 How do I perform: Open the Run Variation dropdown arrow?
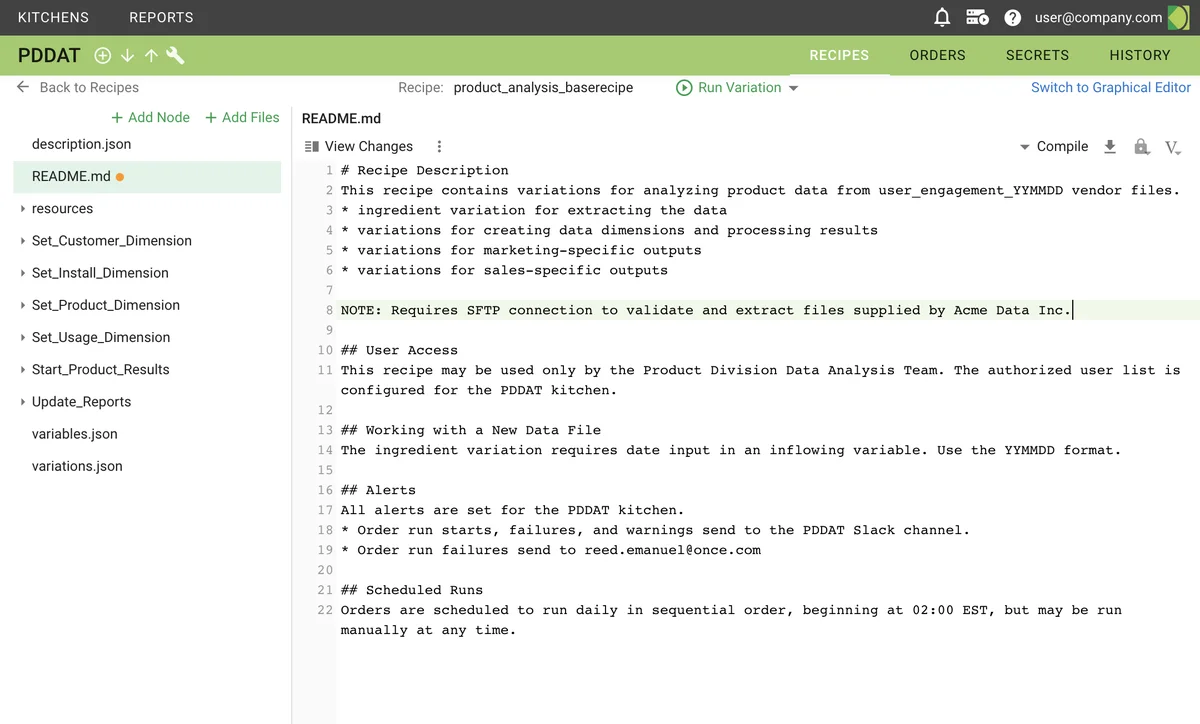[x=793, y=88]
